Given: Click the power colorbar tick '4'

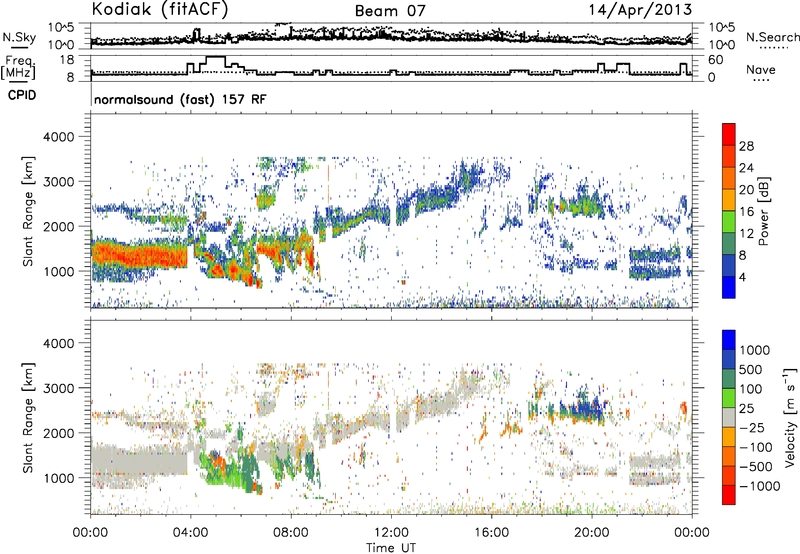Looking at the screenshot, I should (743, 277).
